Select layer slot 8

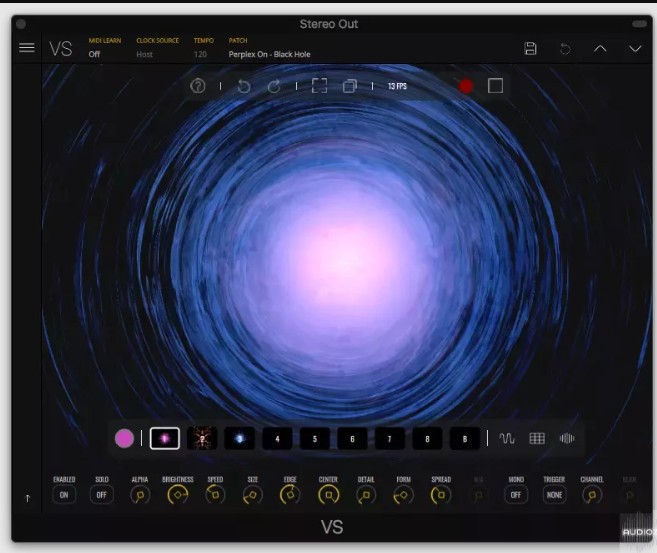click(427, 439)
